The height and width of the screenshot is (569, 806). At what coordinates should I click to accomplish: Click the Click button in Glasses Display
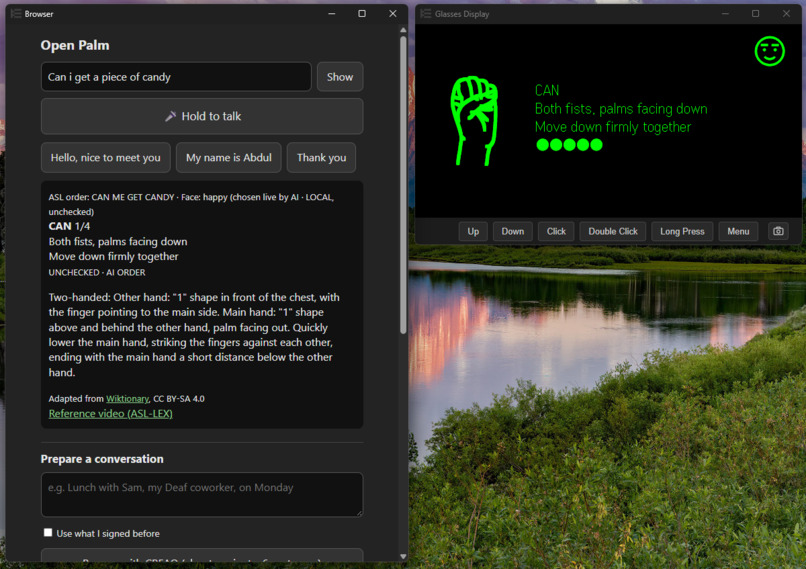click(556, 231)
